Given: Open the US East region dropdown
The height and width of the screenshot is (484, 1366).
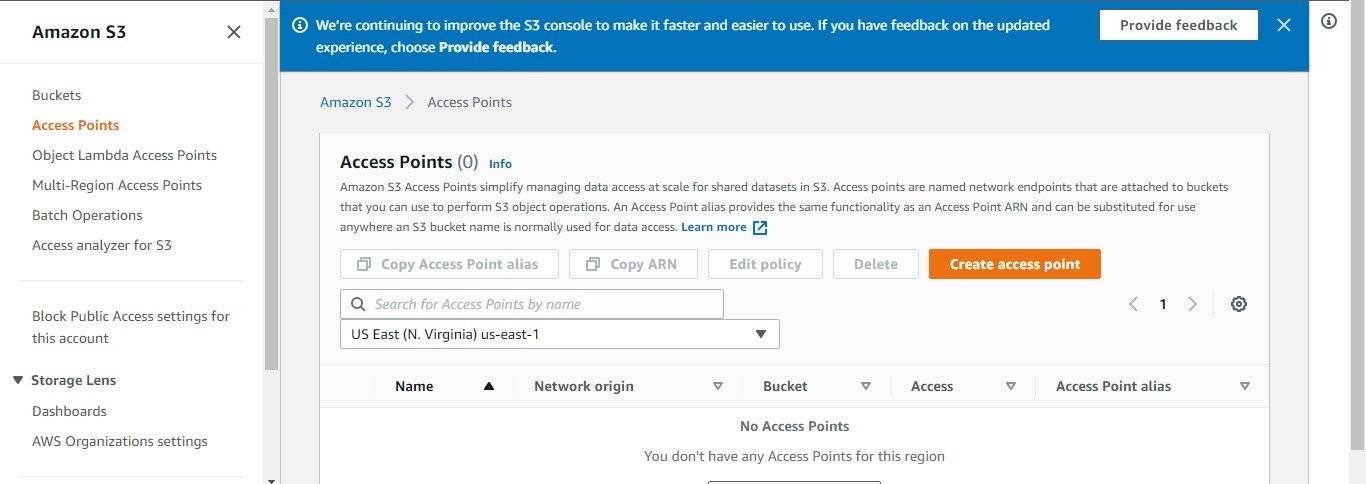Looking at the screenshot, I should 560,334.
